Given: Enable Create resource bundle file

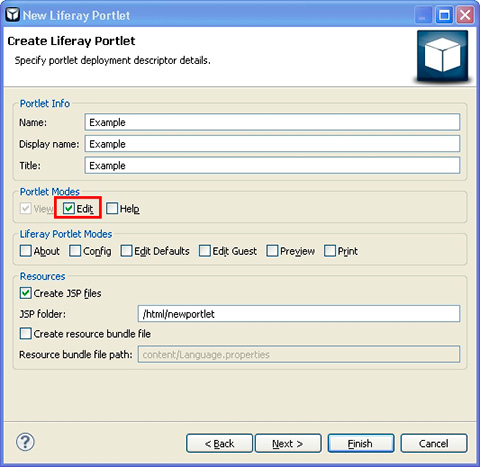Looking at the screenshot, I should (x=26, y=334).
